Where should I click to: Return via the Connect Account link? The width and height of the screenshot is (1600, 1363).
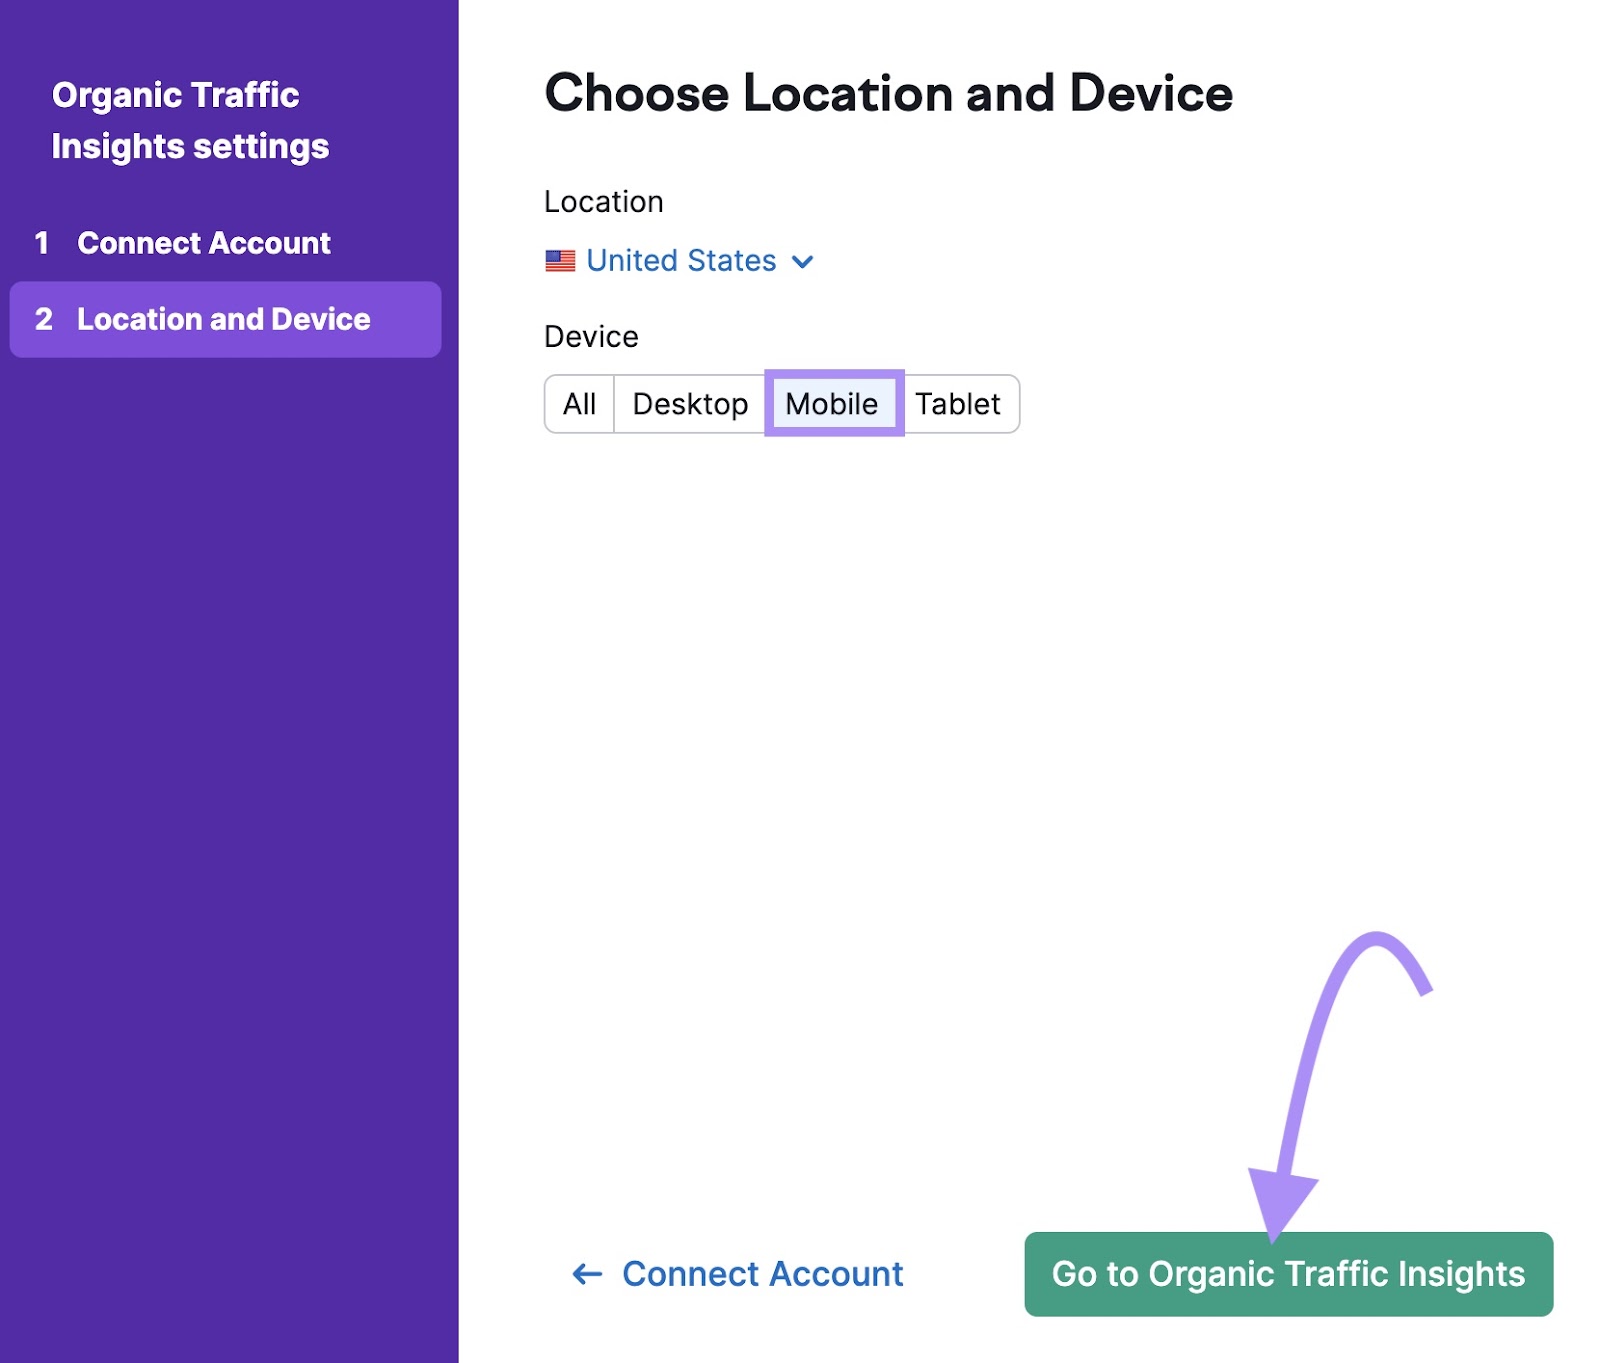click(x=762, y=1274)
